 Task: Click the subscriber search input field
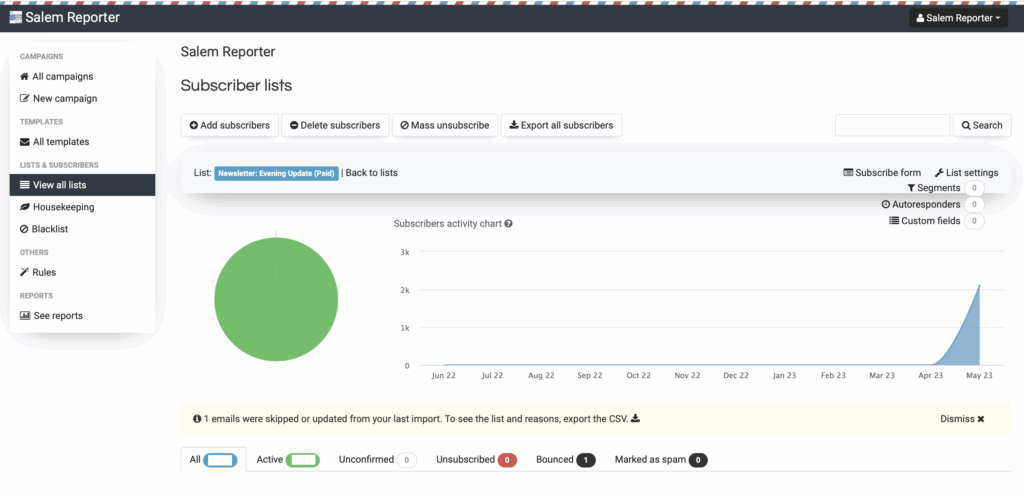[x=891, y=125]
